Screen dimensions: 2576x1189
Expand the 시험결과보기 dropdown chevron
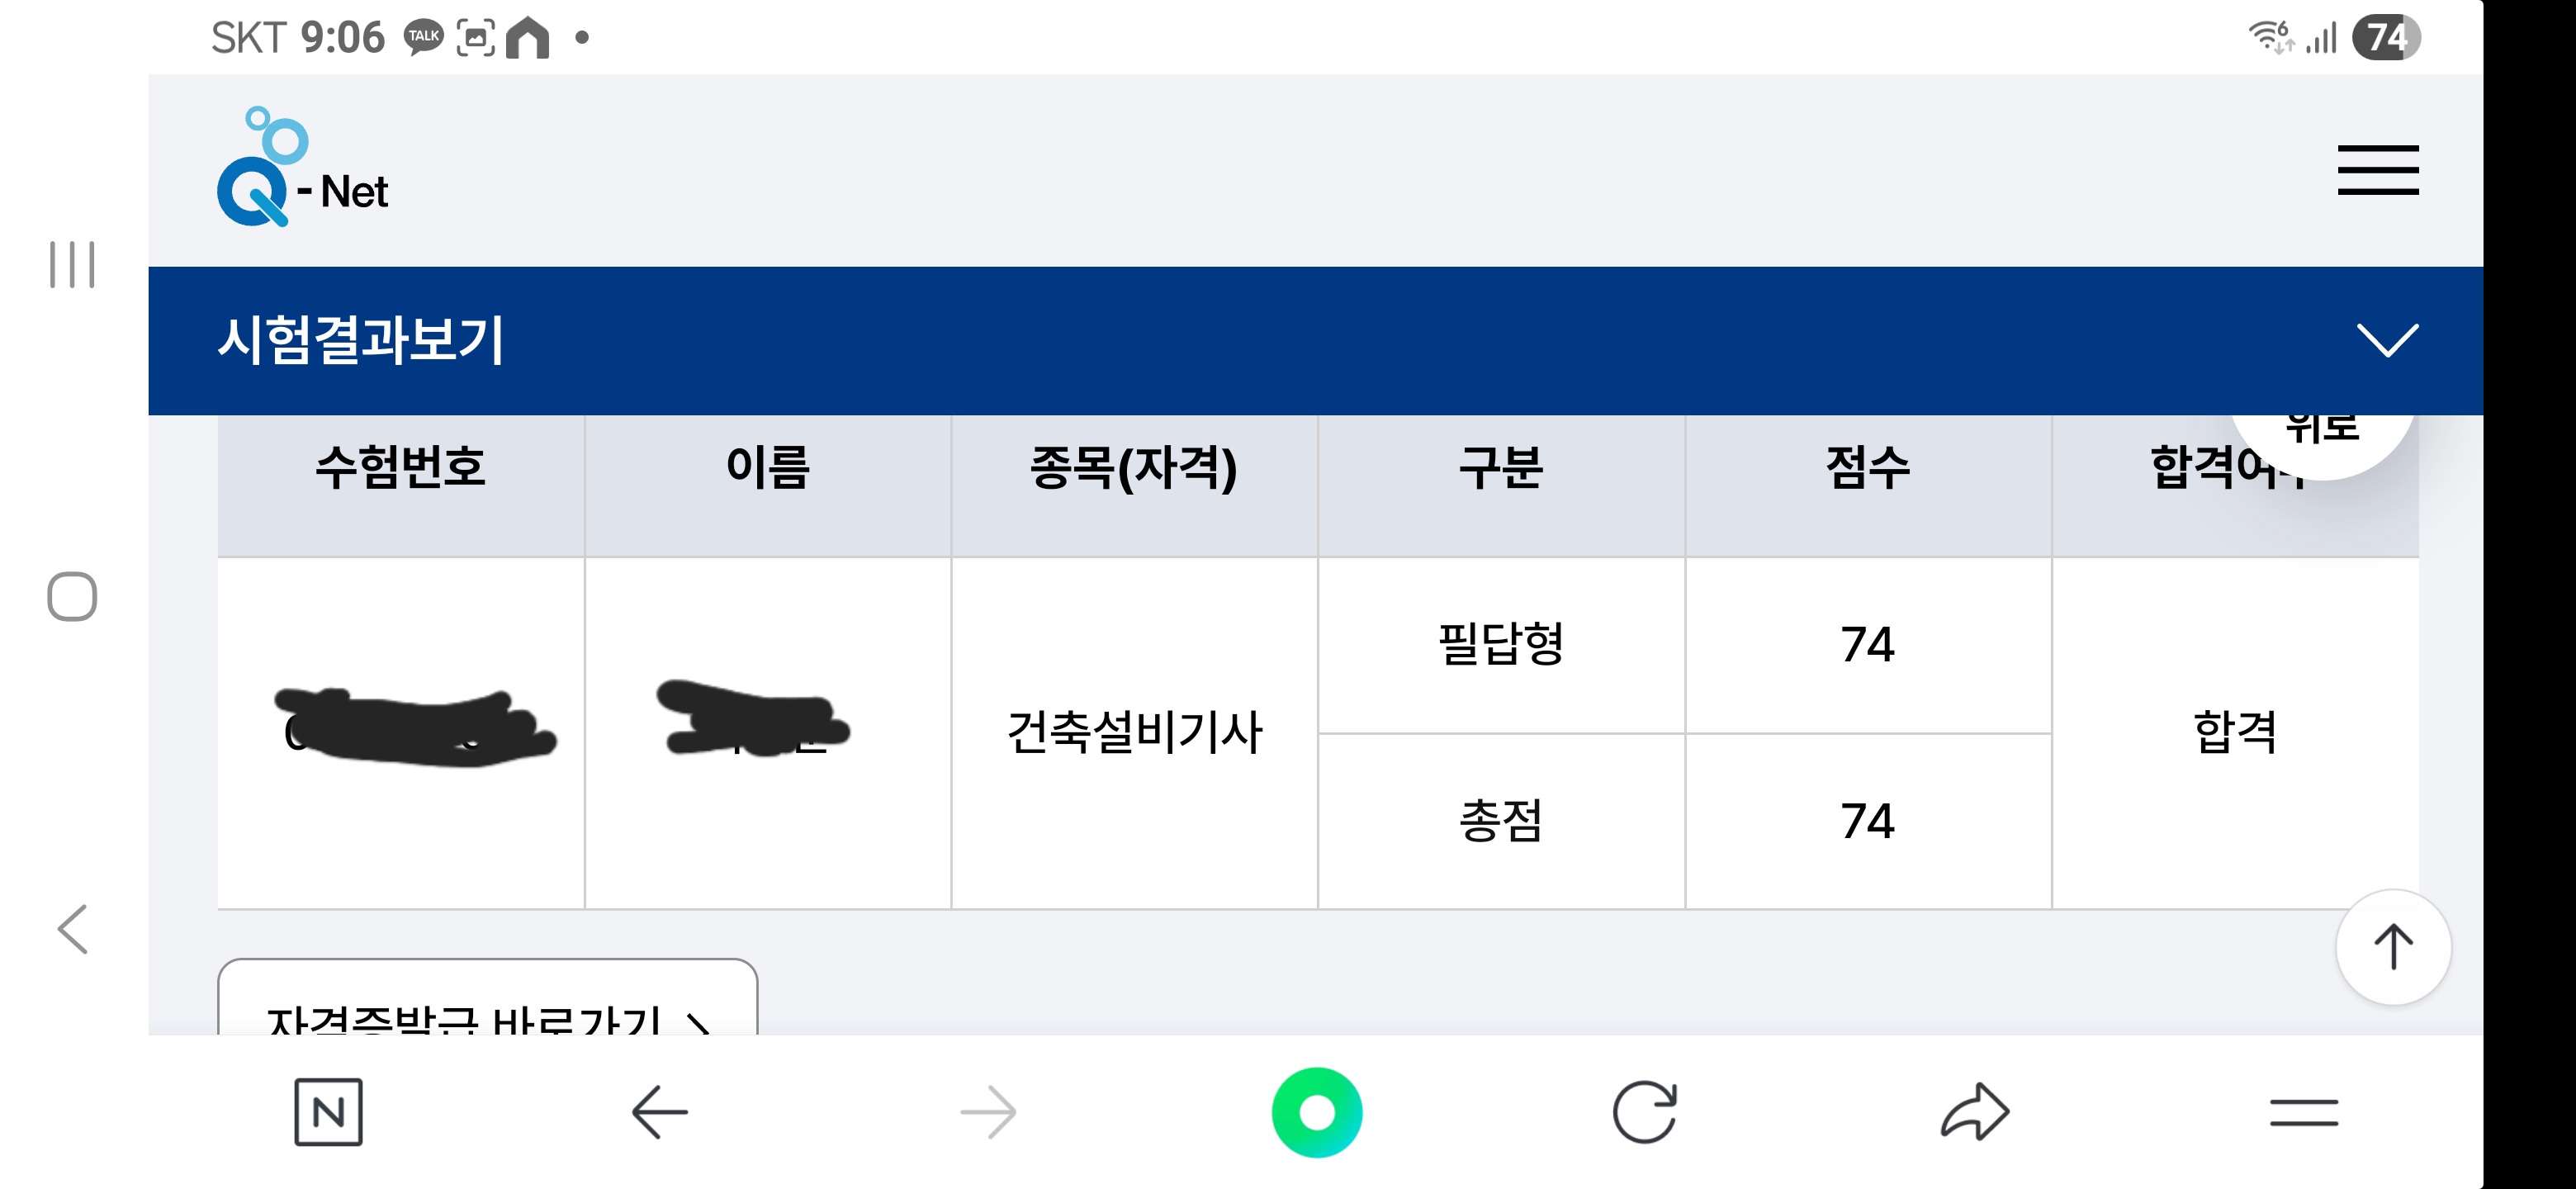pyautogui.click(x=2387, y=340)
